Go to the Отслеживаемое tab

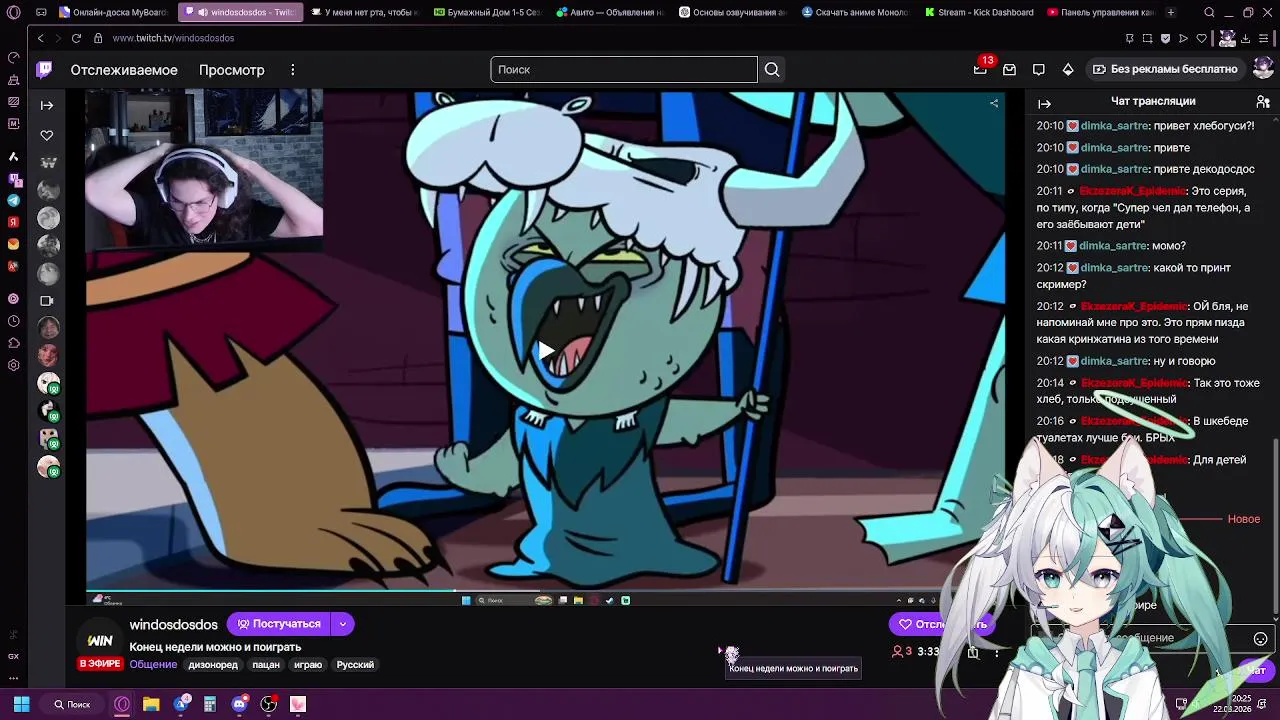(x=124, y=70)
